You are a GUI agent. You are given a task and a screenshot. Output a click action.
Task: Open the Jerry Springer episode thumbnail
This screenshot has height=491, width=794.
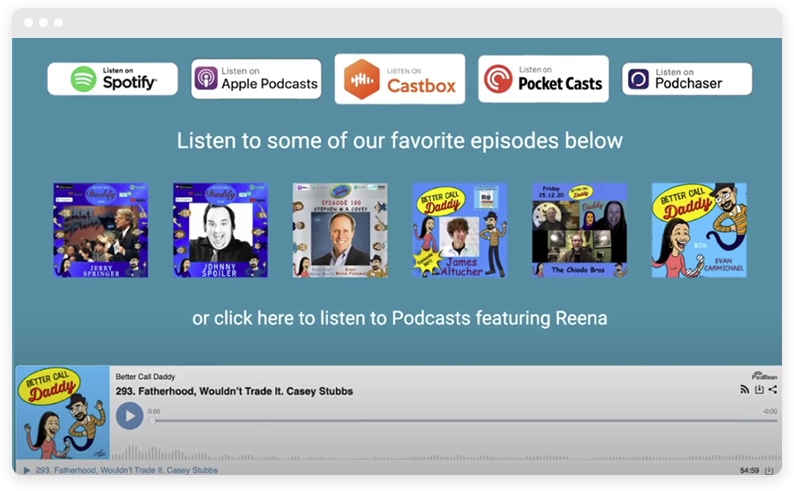pos(101,230)
